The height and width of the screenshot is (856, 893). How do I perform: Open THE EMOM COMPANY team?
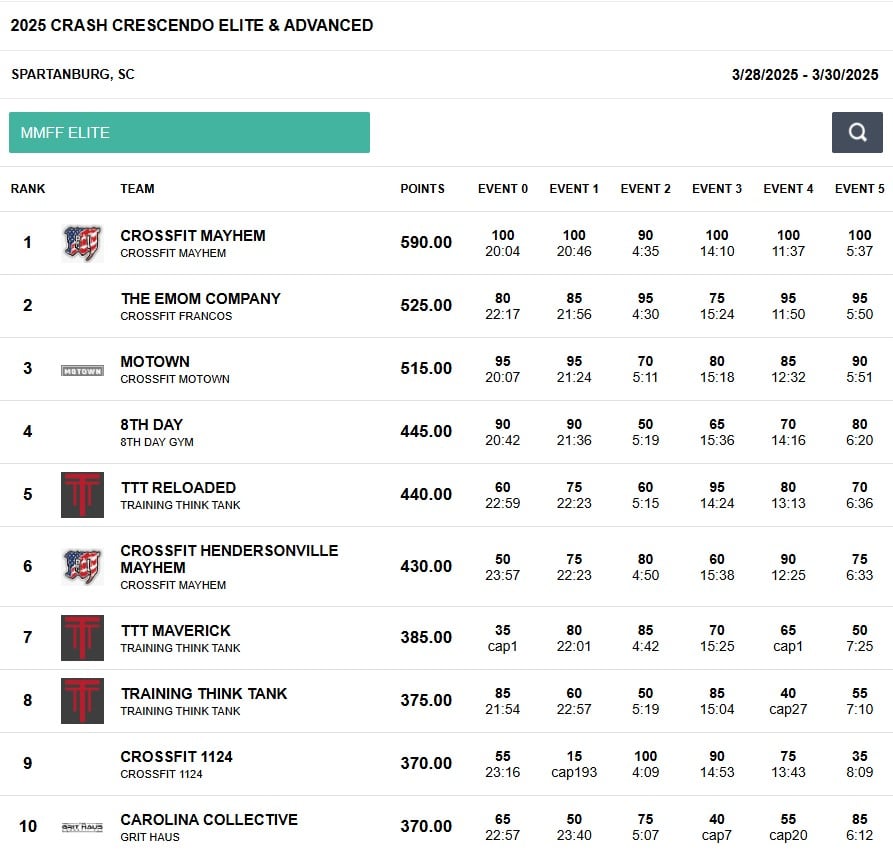click(x=200, y=298)
